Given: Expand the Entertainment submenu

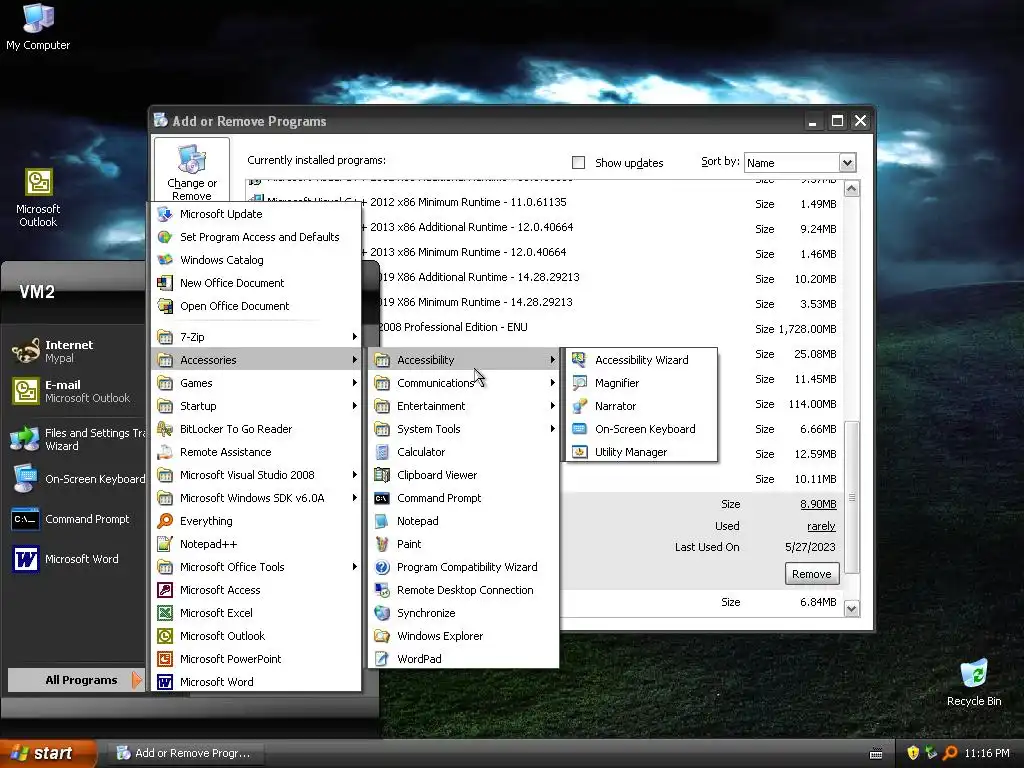Looking at the screenshot, I should click(x=464, y=406).
